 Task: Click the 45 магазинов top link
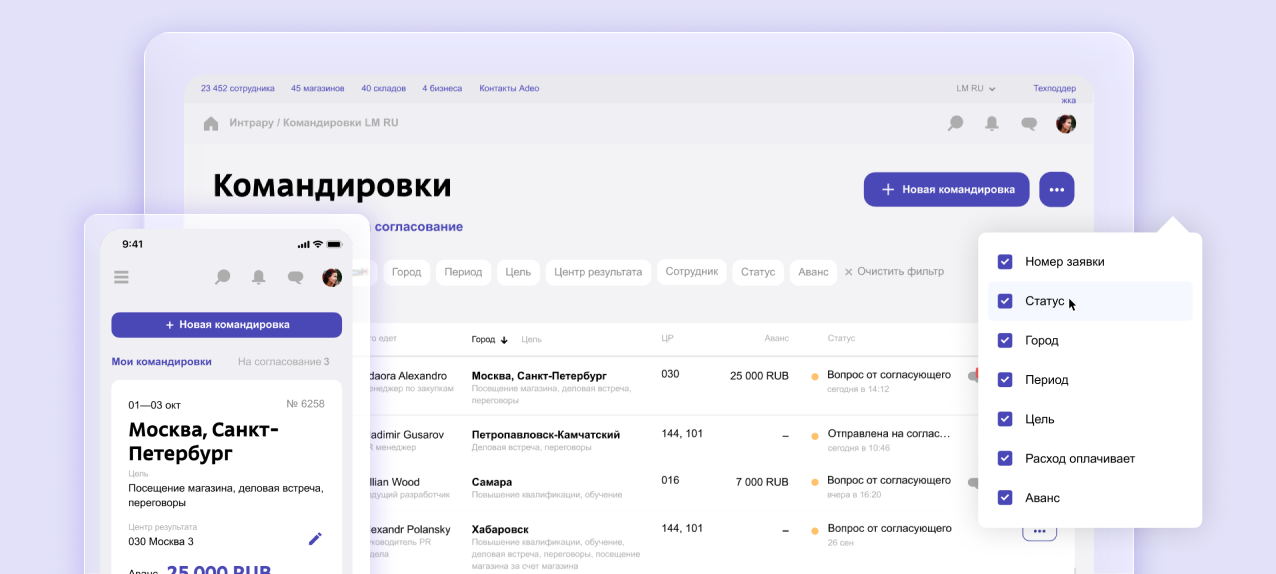point(317,89)
